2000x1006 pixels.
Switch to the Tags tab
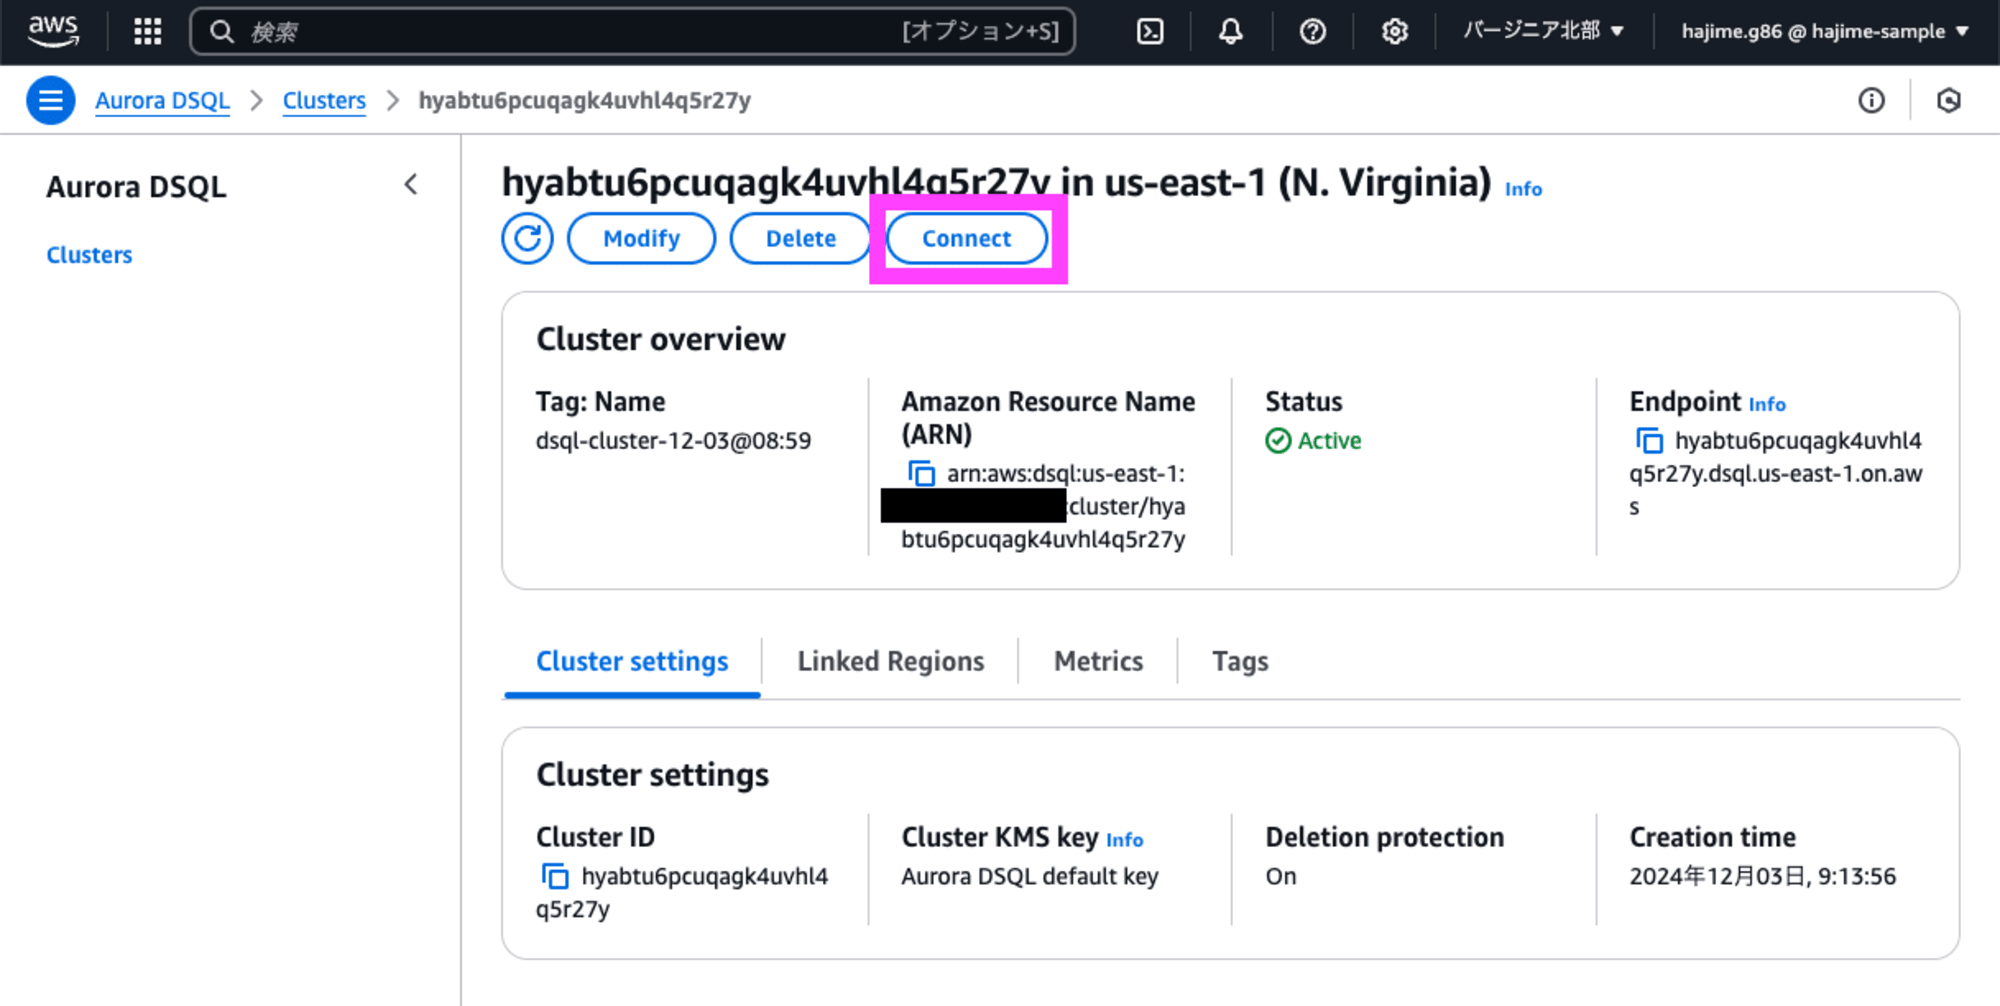coord(1240,661)
